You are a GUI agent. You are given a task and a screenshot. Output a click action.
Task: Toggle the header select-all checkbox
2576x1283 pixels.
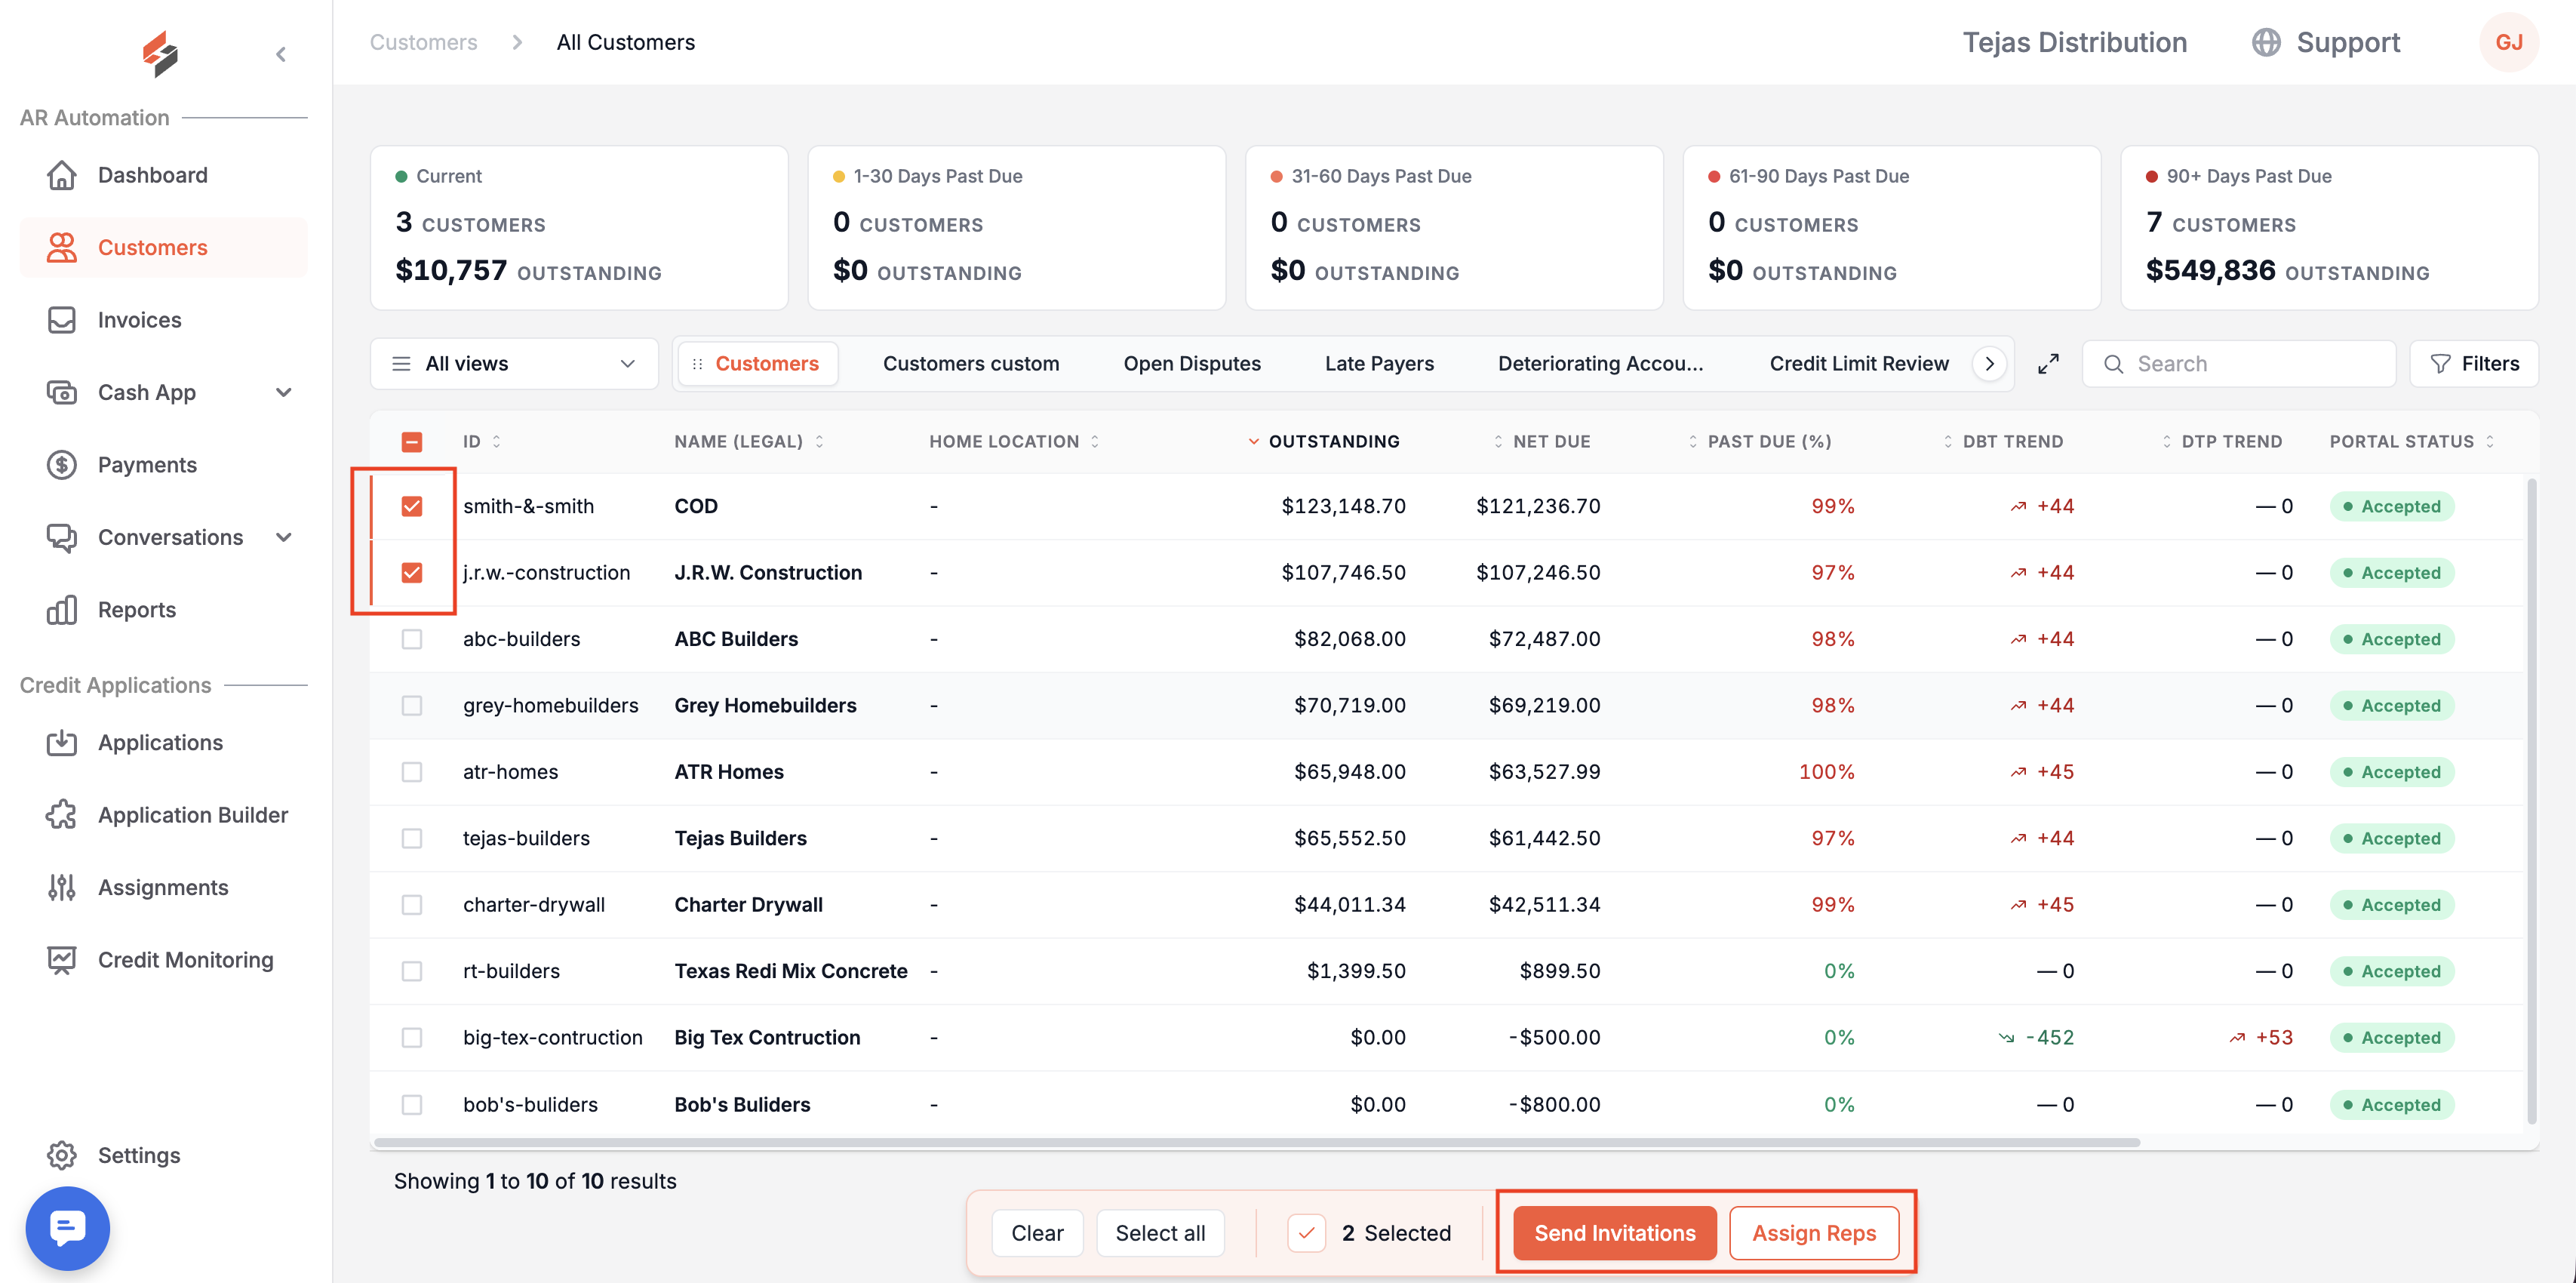[x=412, y=442]
